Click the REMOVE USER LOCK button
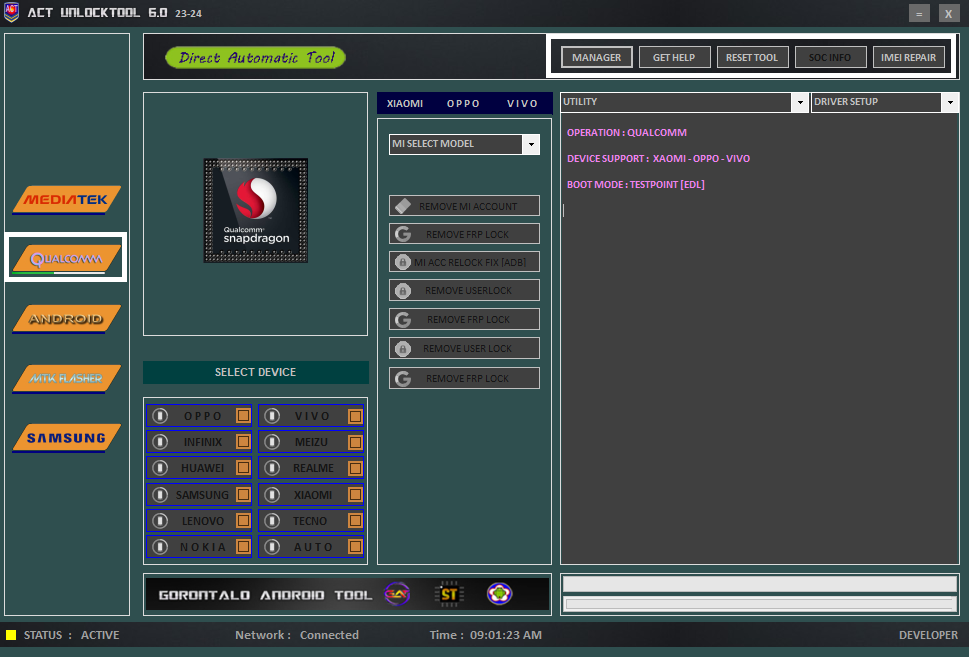This screenshot has width=969, height=657. pyautogui.click(x=464, y=348)
